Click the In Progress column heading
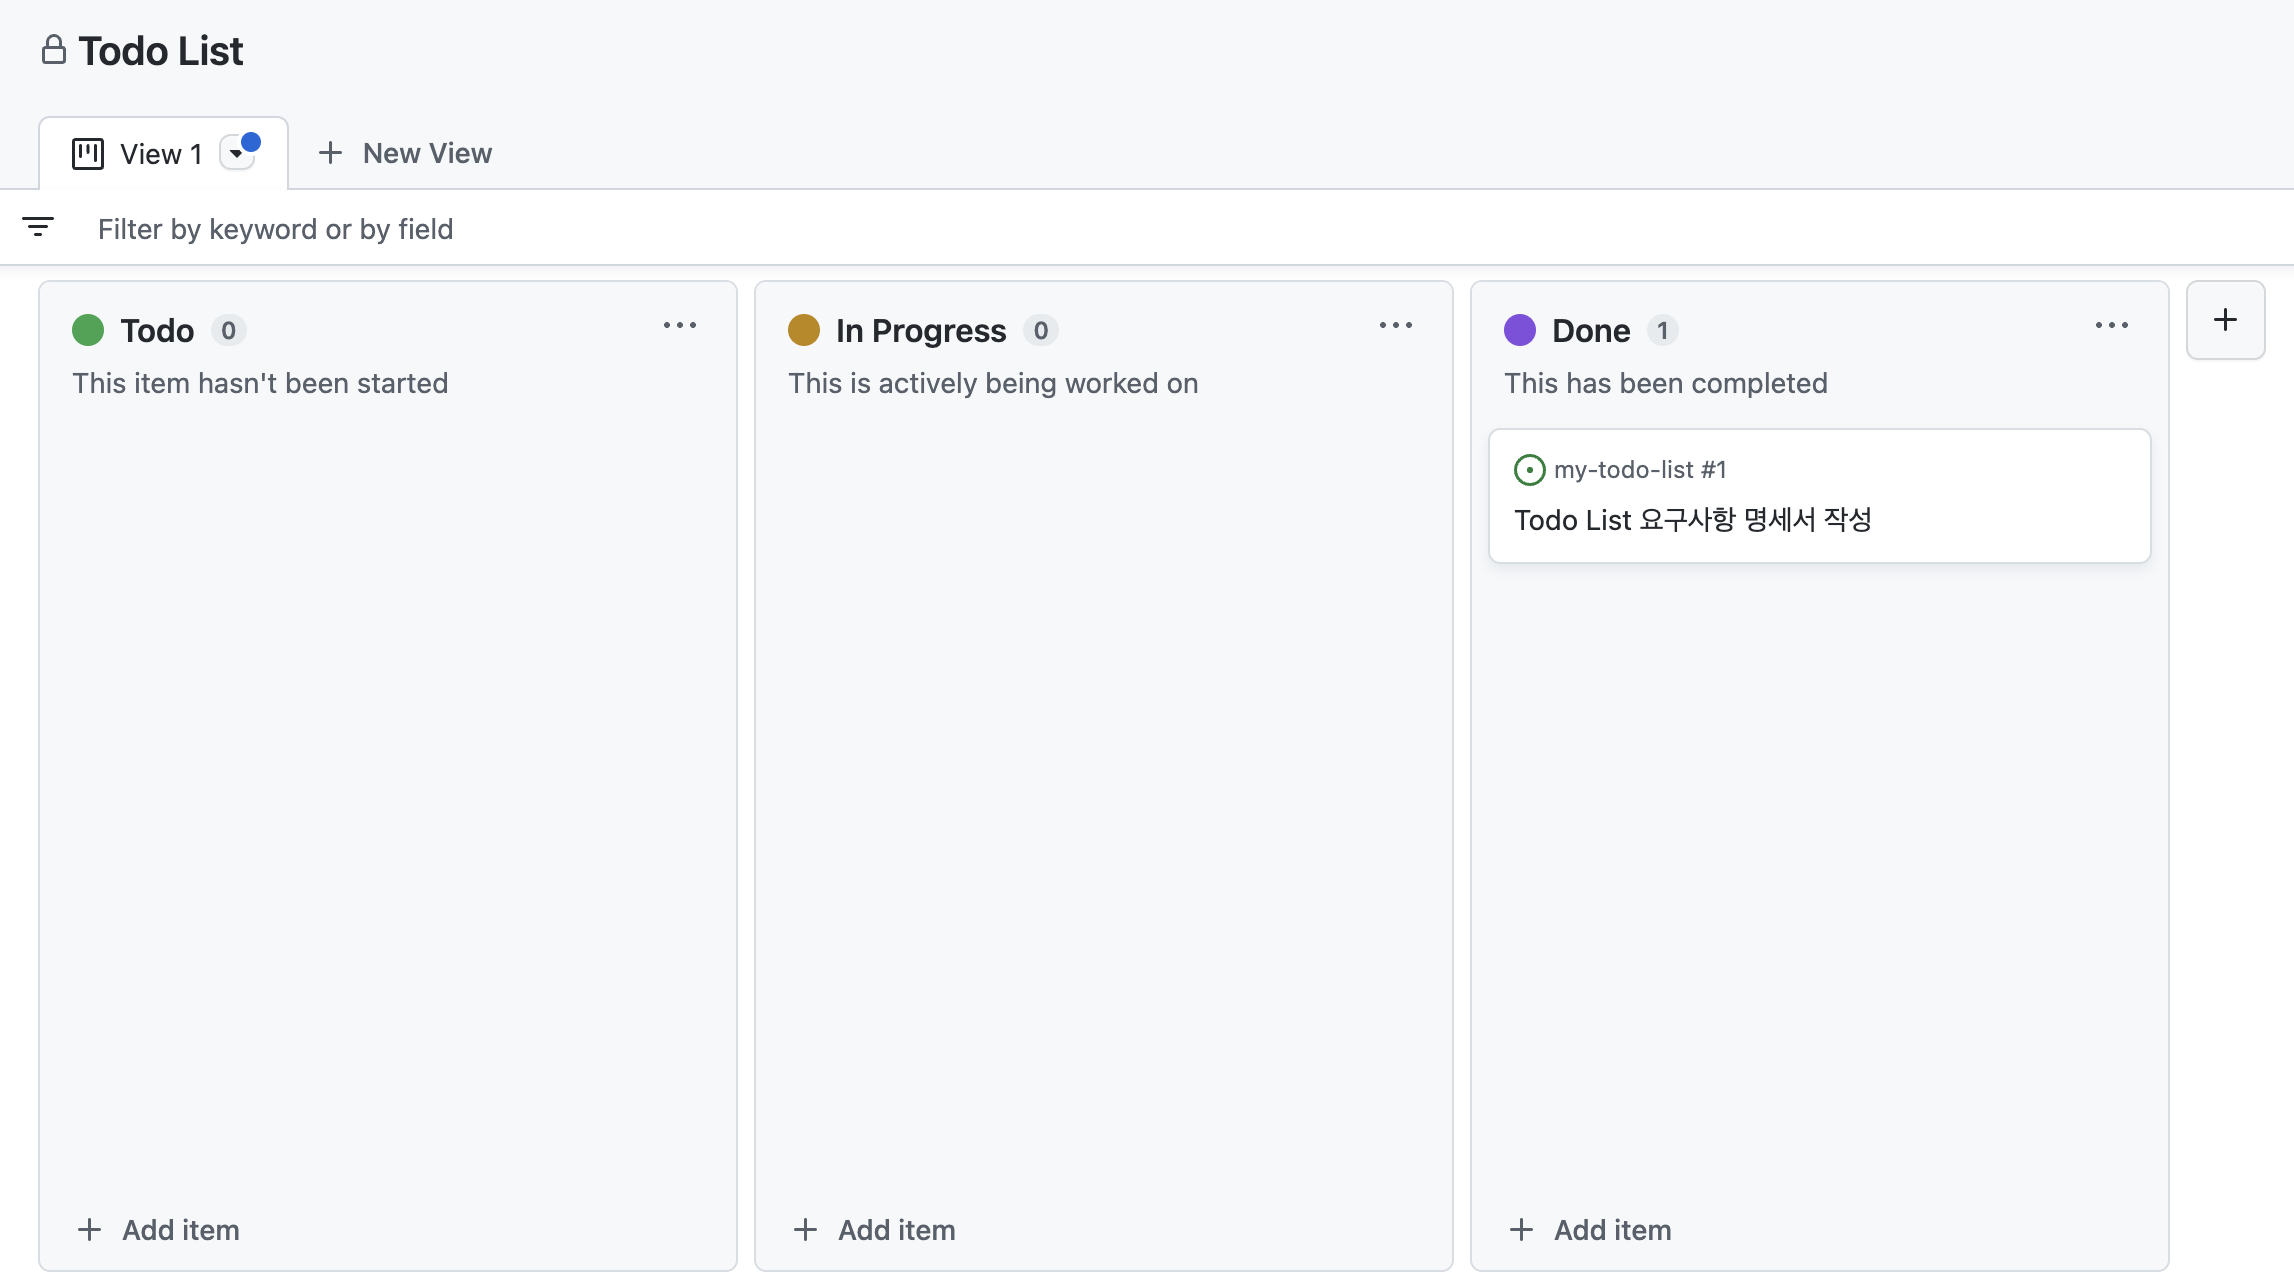Image resolution: width=2294 pixels, height=1282 pixels. [921, 330]
